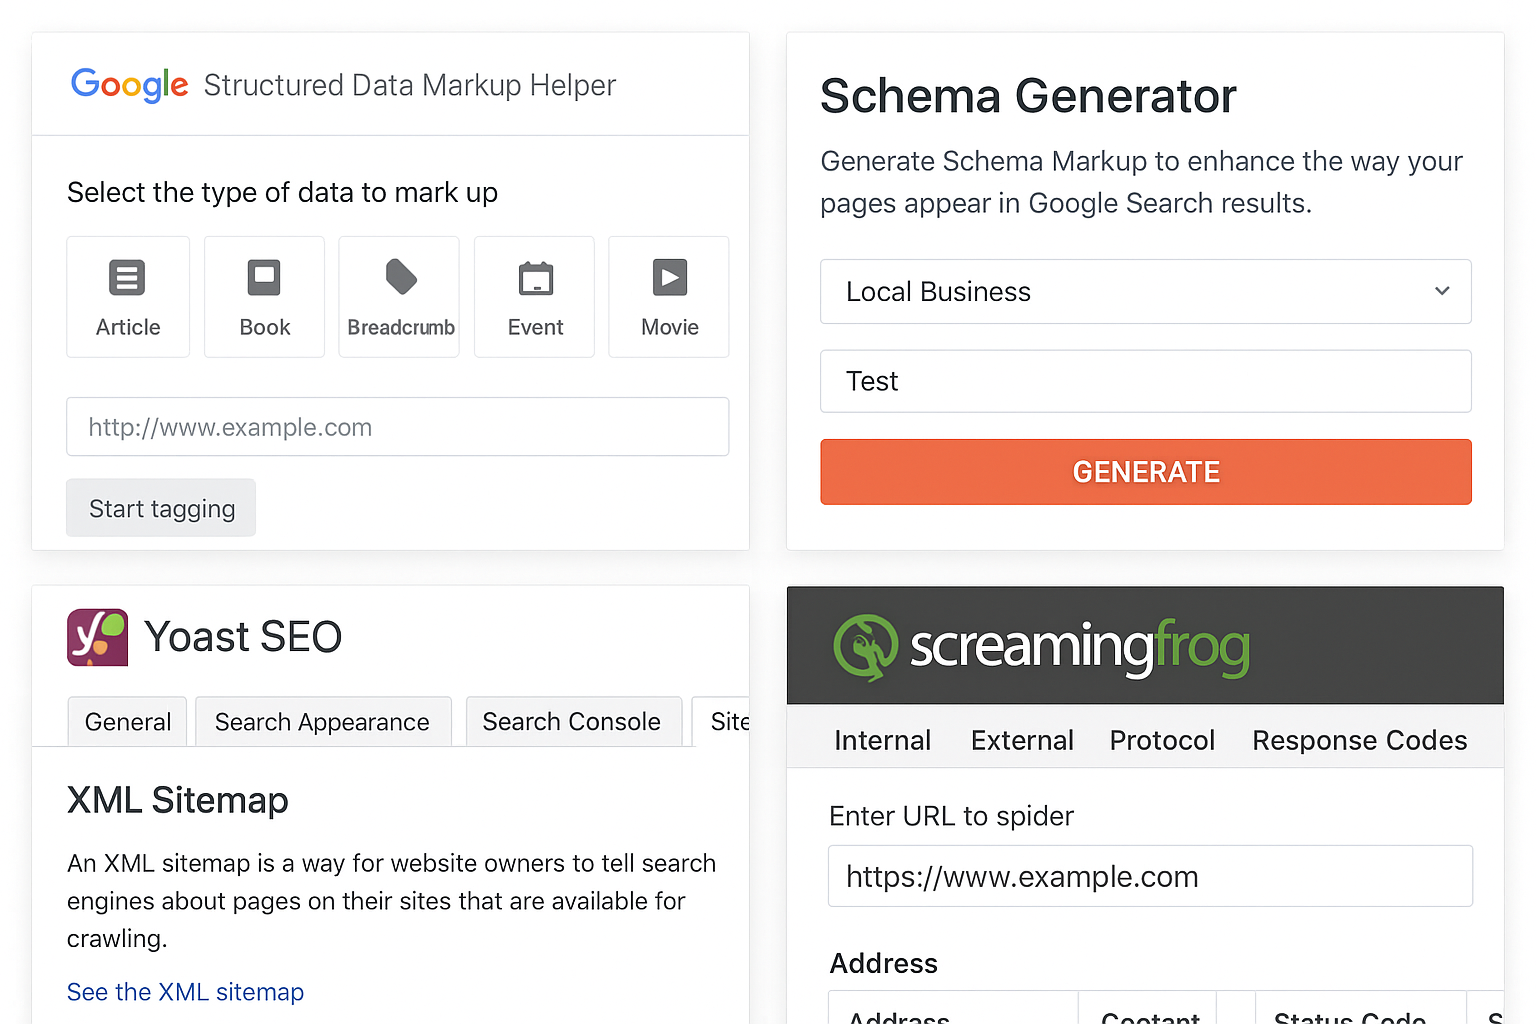Click the Yoast SEO logo
The width and height of the screenshot is (1536, 1024).
(x=96, y=637)
